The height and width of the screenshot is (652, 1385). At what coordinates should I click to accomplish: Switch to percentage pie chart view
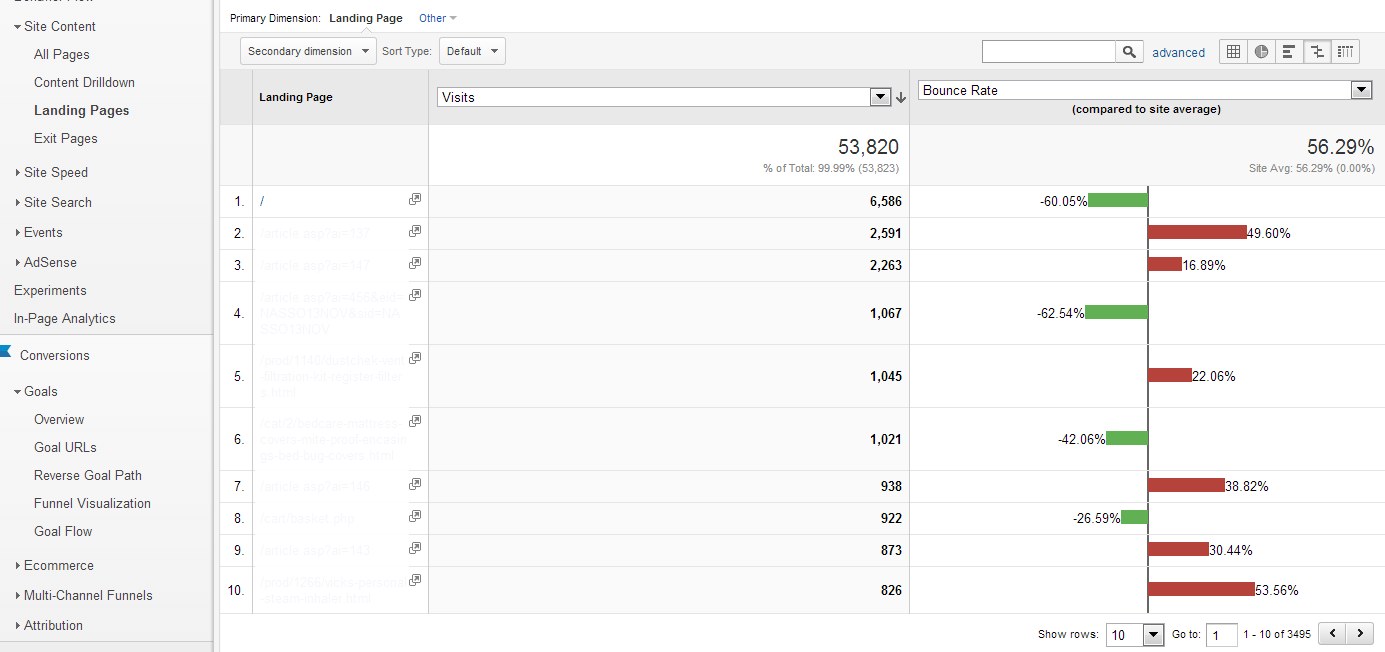coord(1261,52)
